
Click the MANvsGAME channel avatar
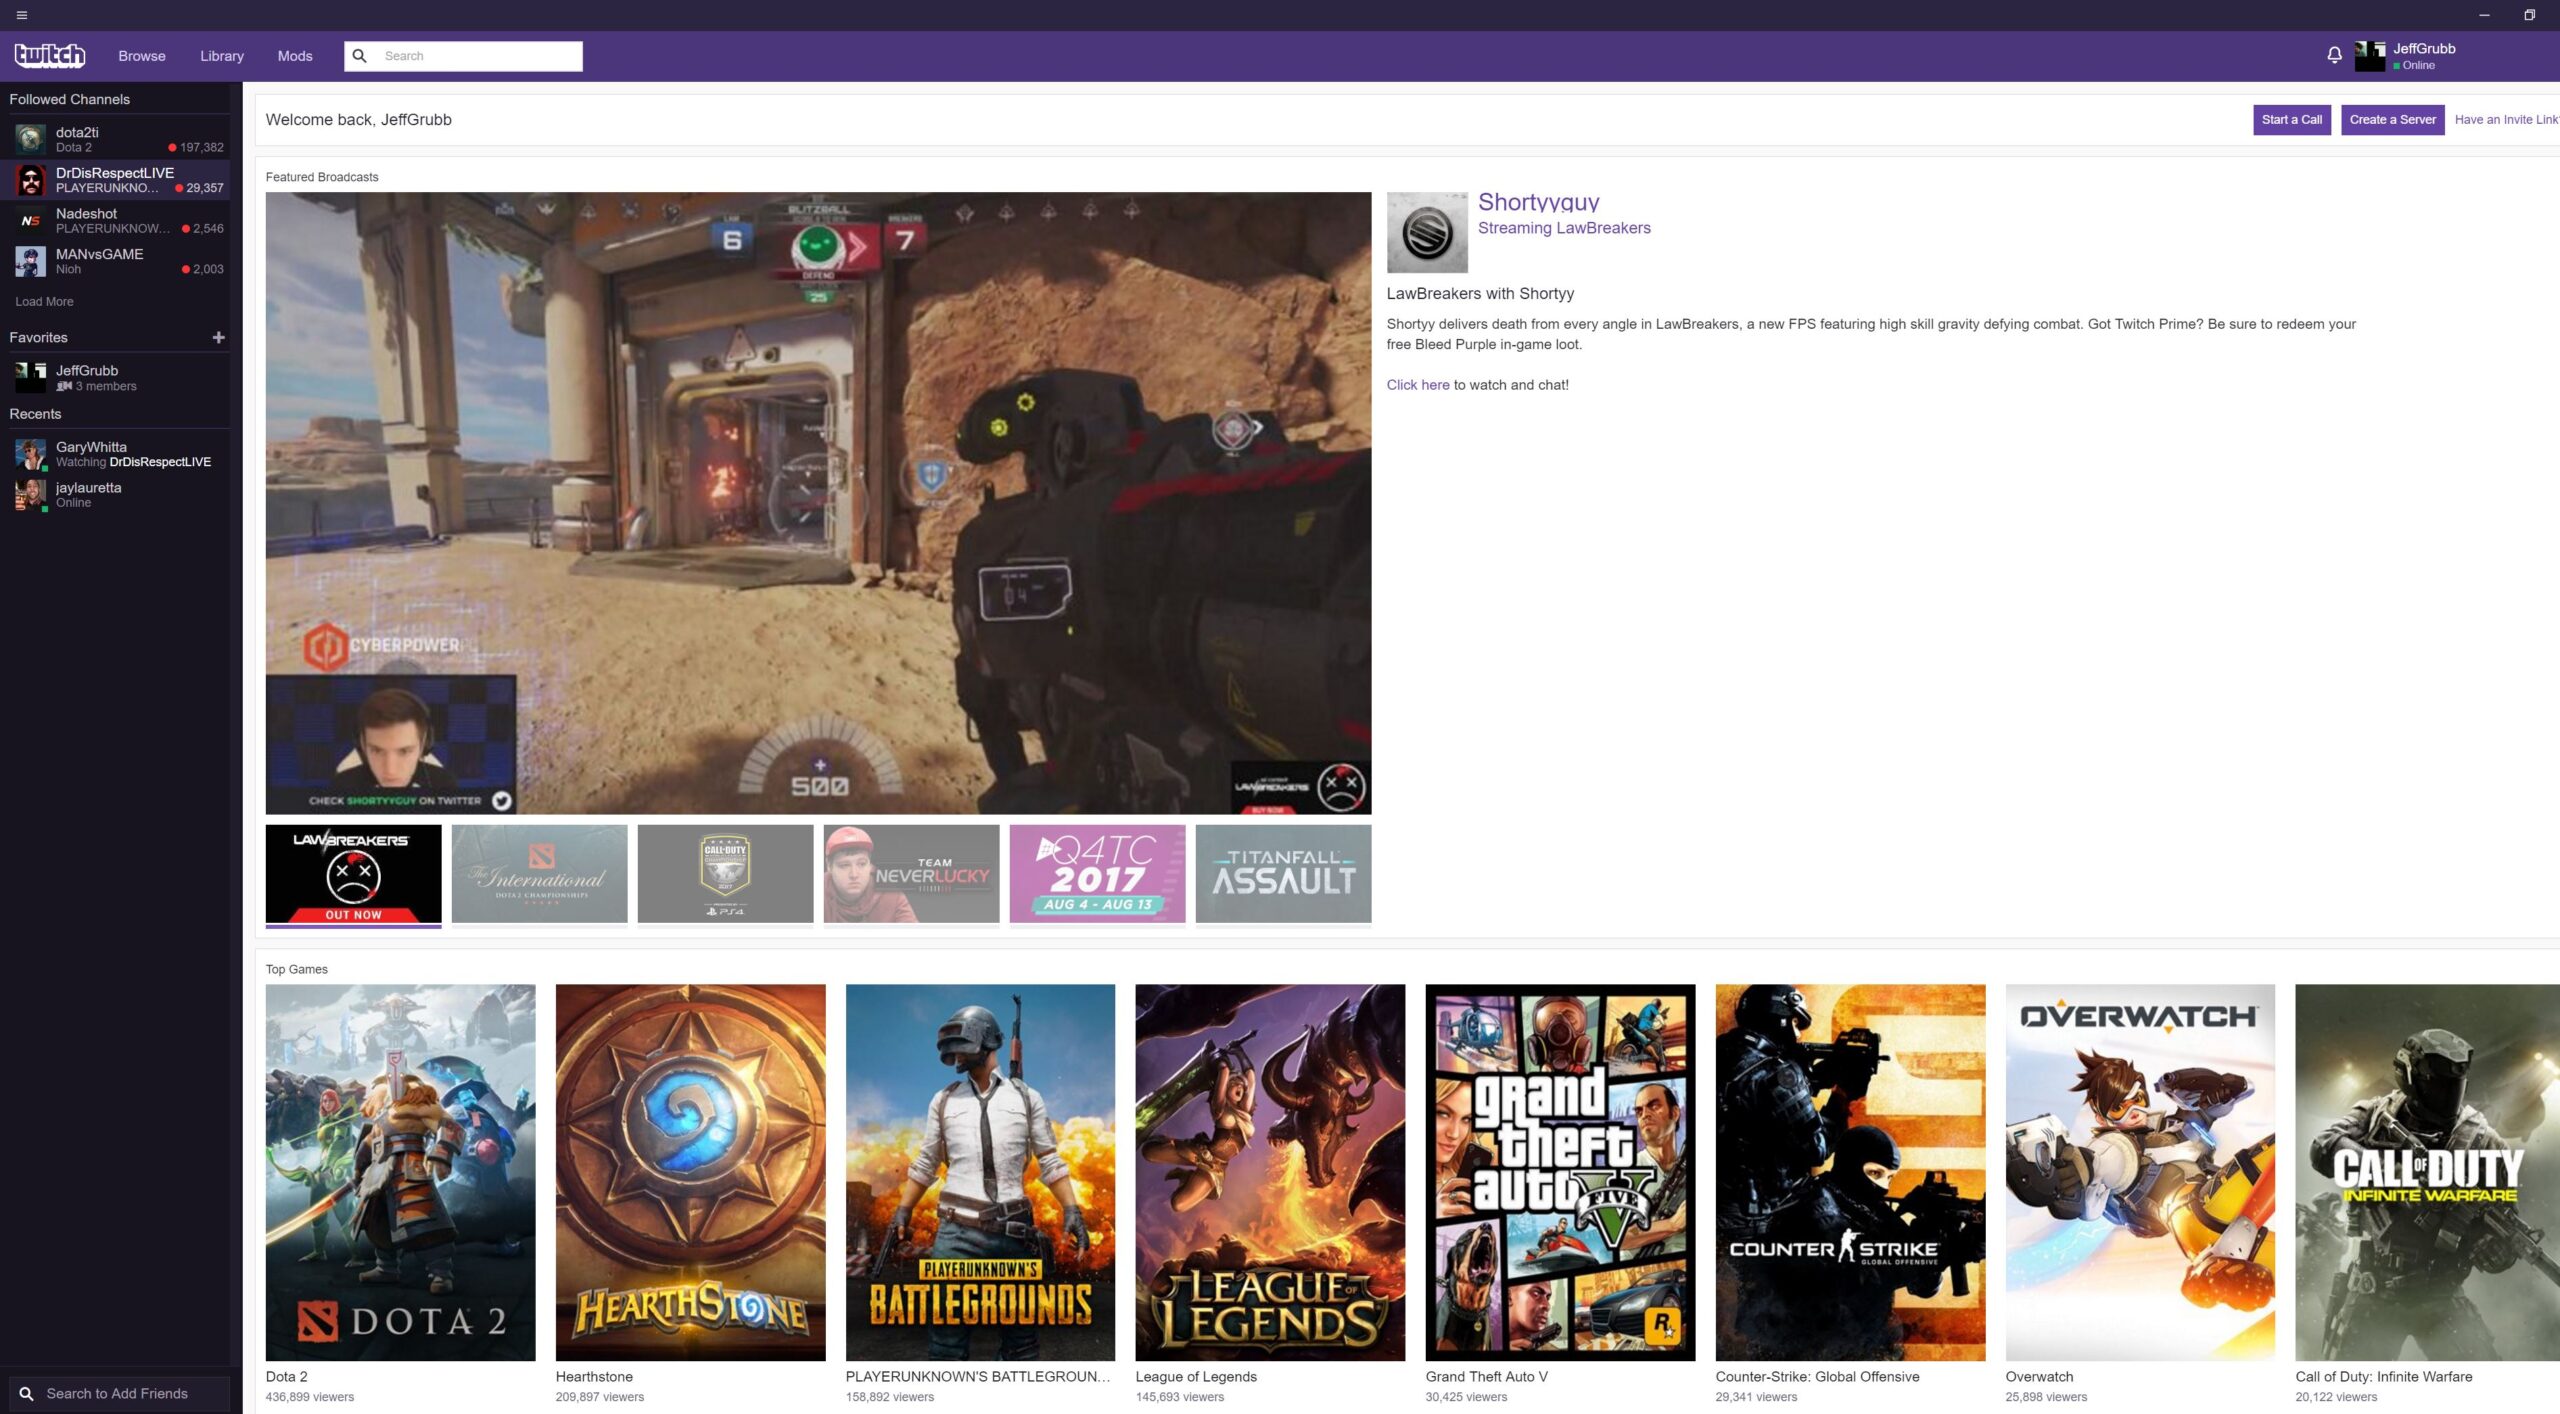click(x=30, y=261)
